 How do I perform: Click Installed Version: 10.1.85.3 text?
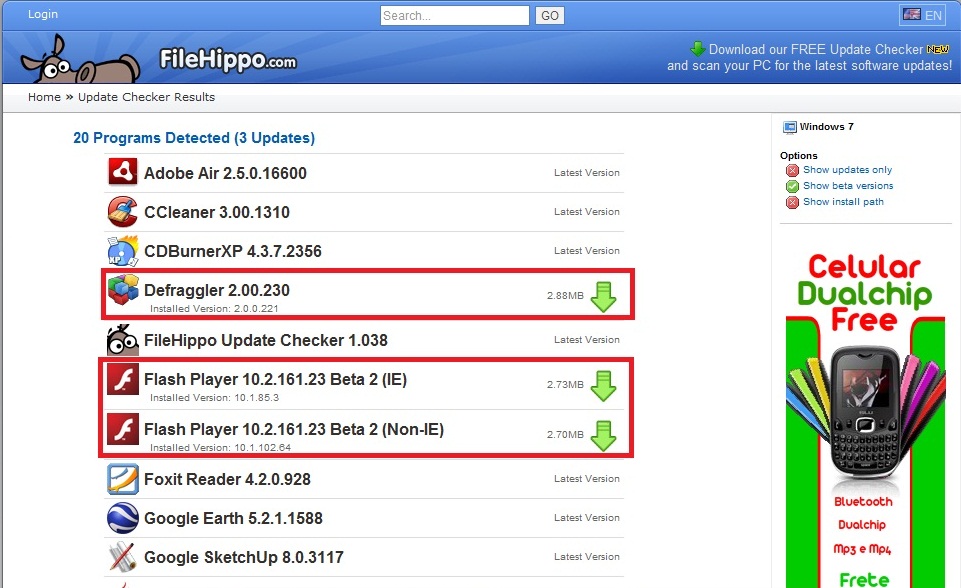pyautogui.click(x=215, y=397)
